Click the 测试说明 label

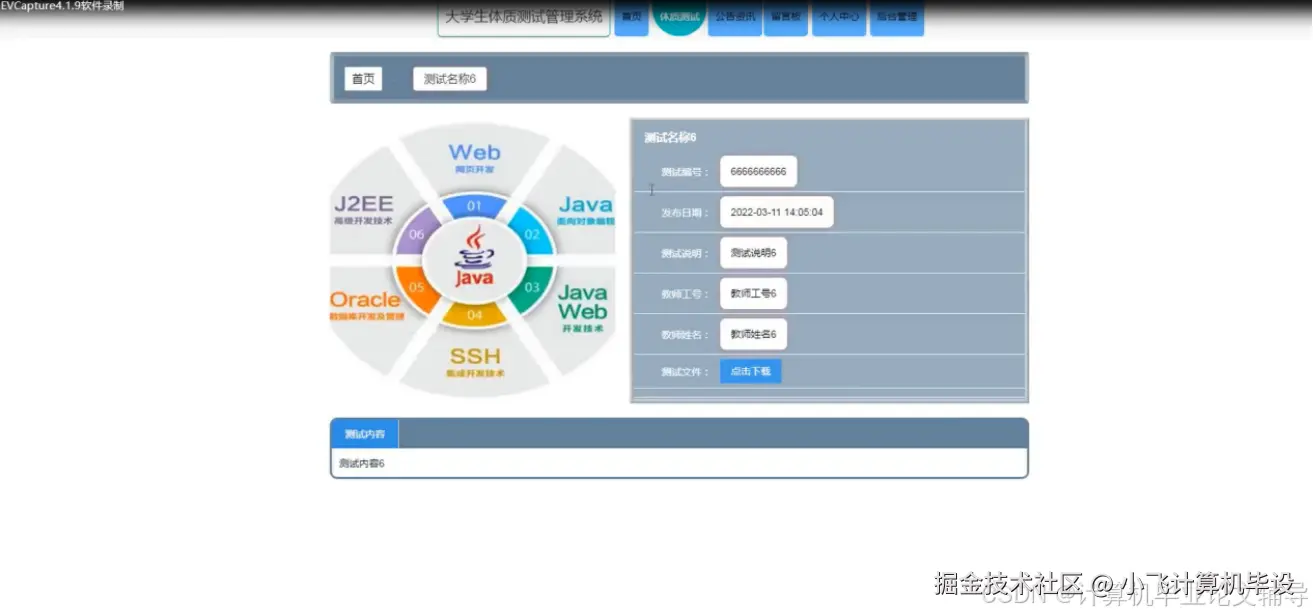click(x=685, y=254)
